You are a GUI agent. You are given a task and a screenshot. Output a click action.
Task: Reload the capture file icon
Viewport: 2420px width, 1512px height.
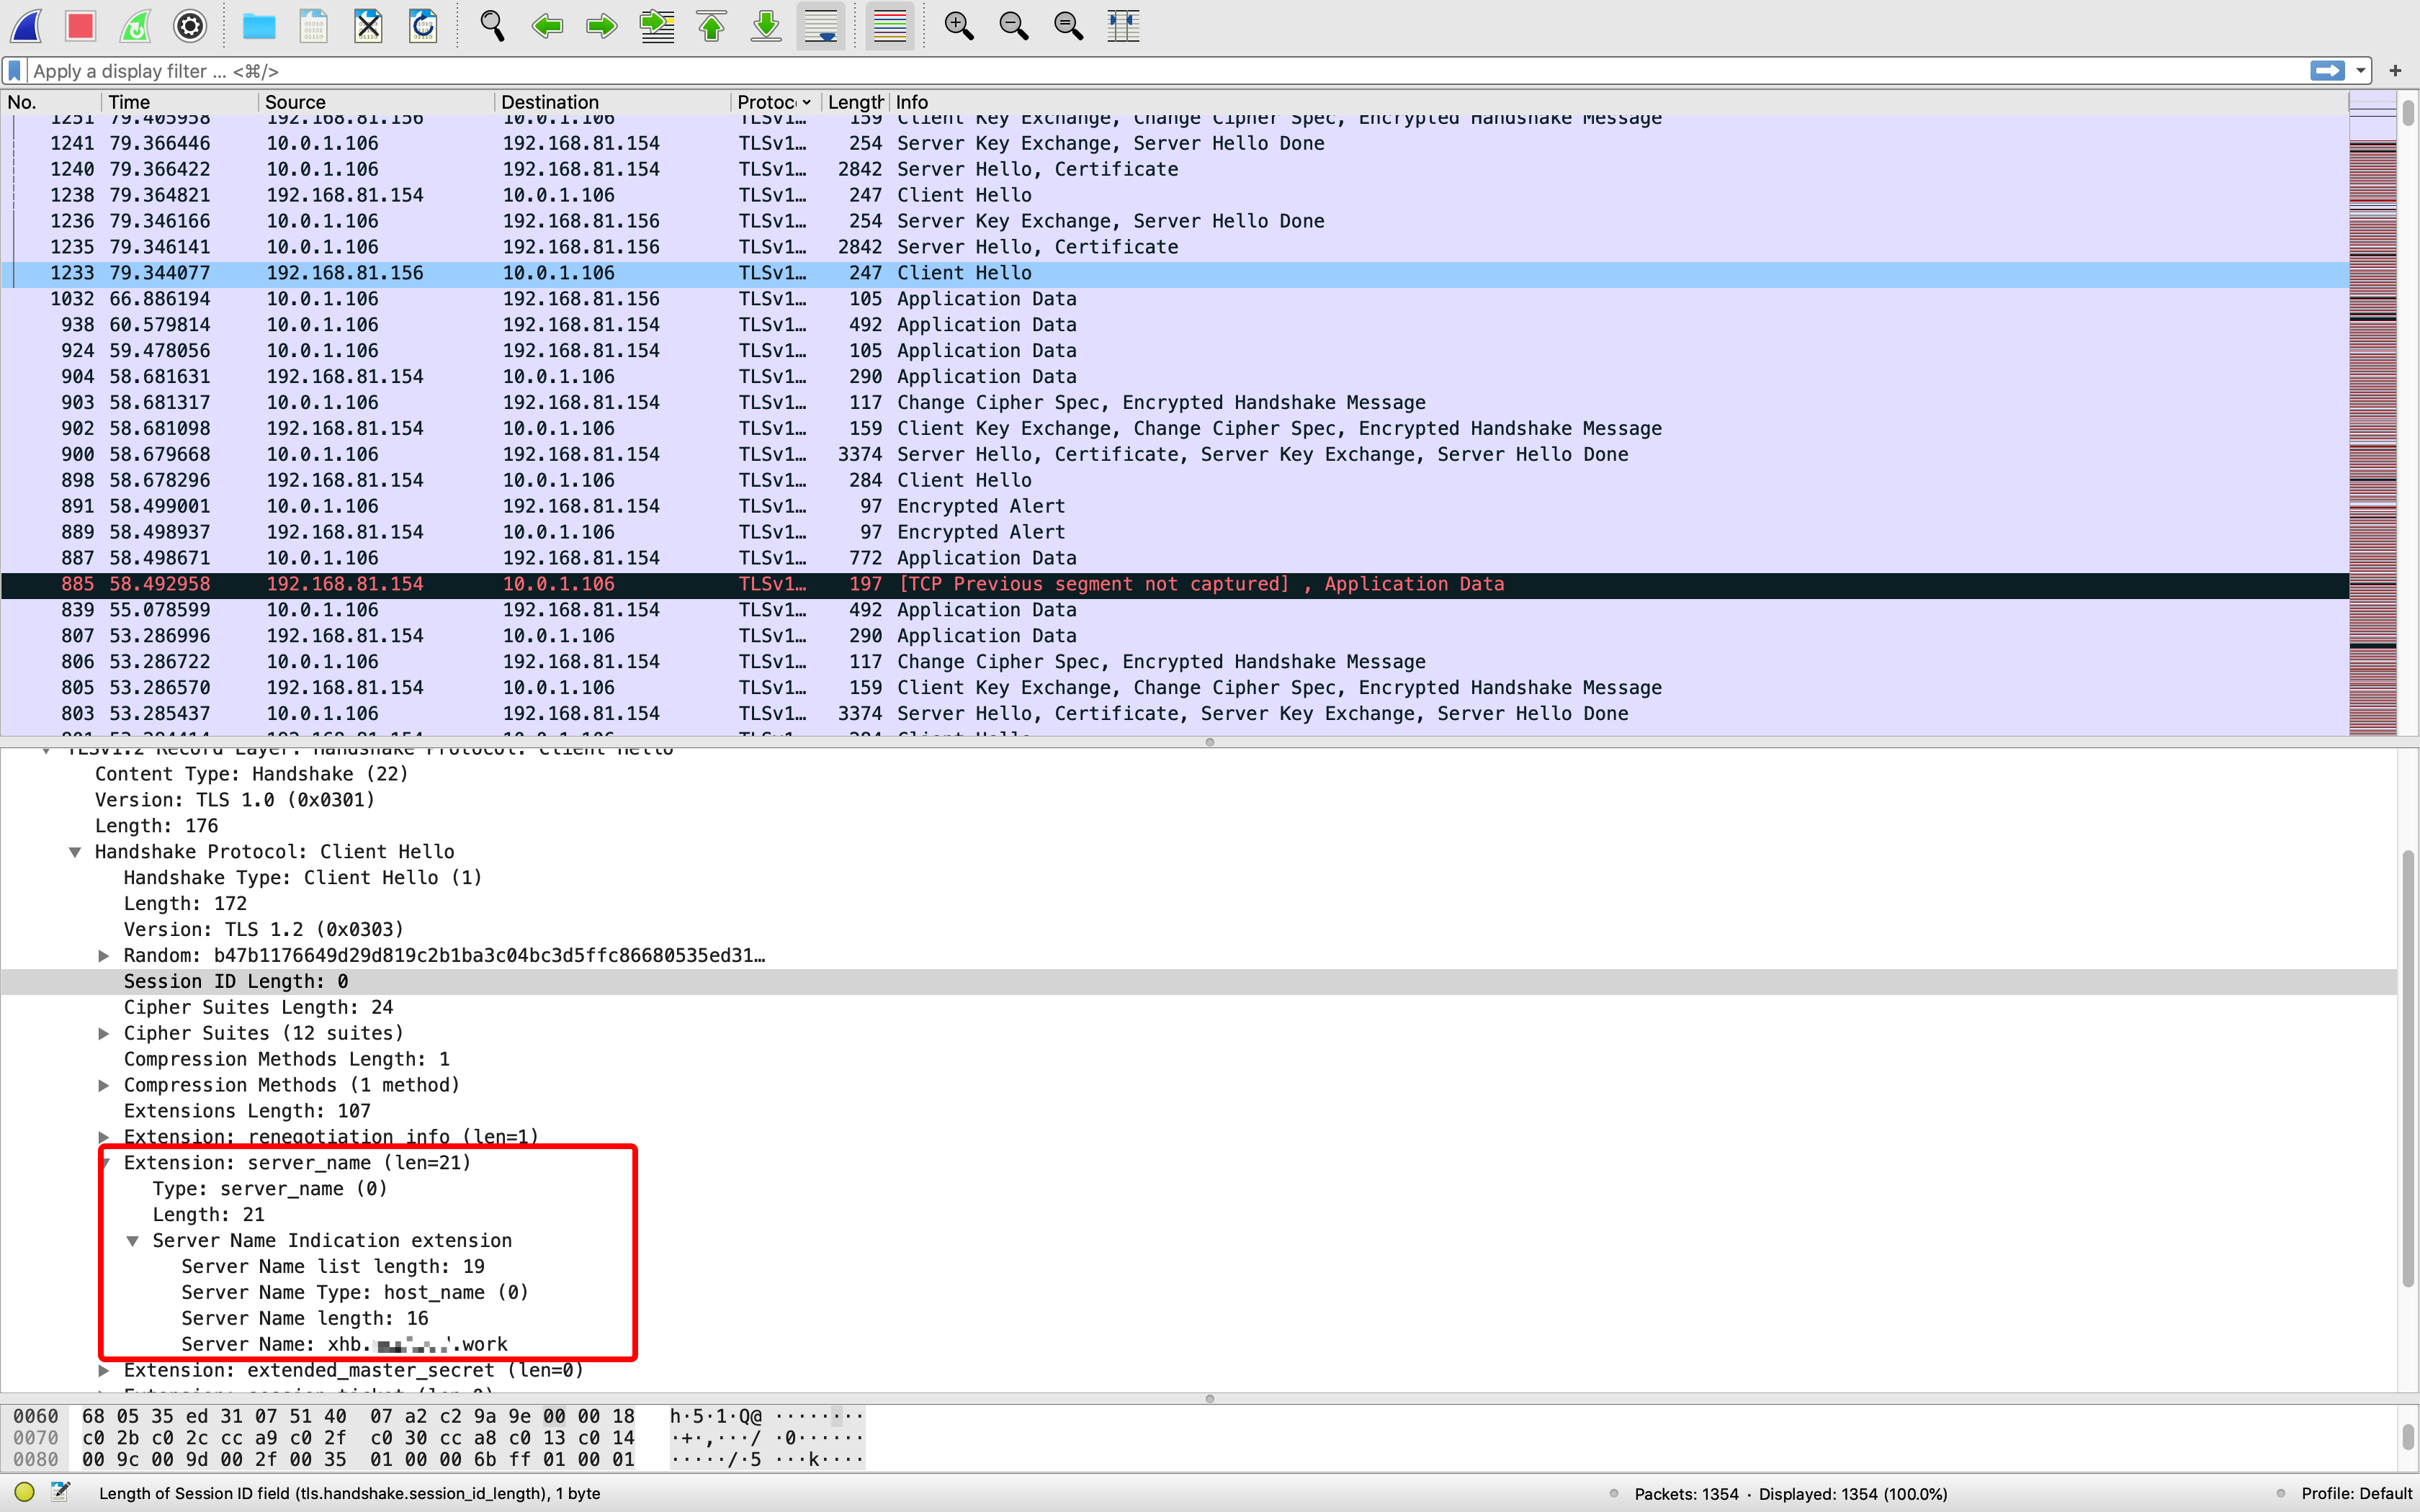[x=423, y=26]
